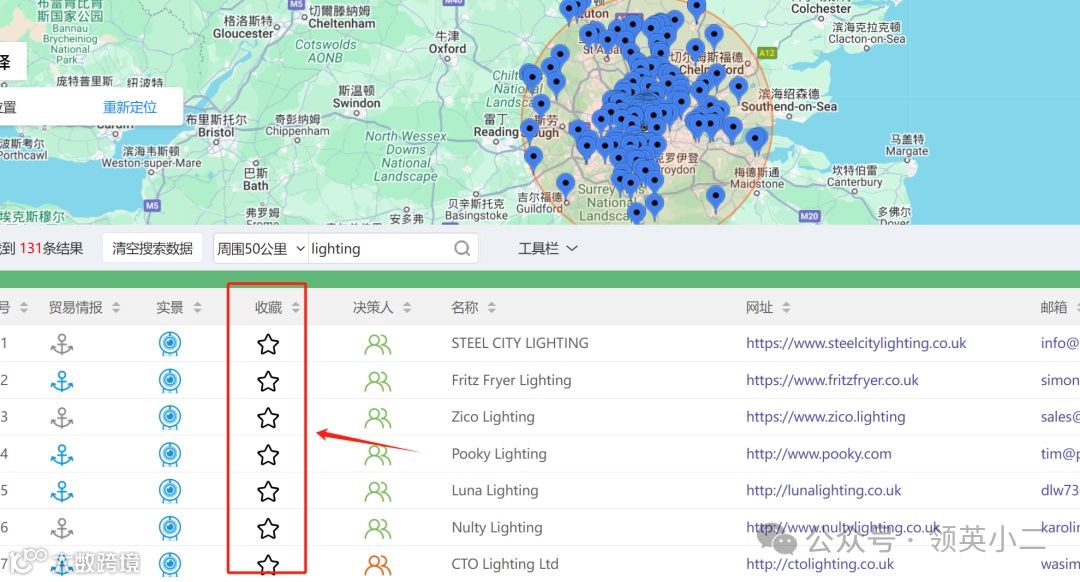Viewport: 1080px width, 582px height.
Task: Open trade intelligence for Pooky Lighting
Action: (62, 455)
